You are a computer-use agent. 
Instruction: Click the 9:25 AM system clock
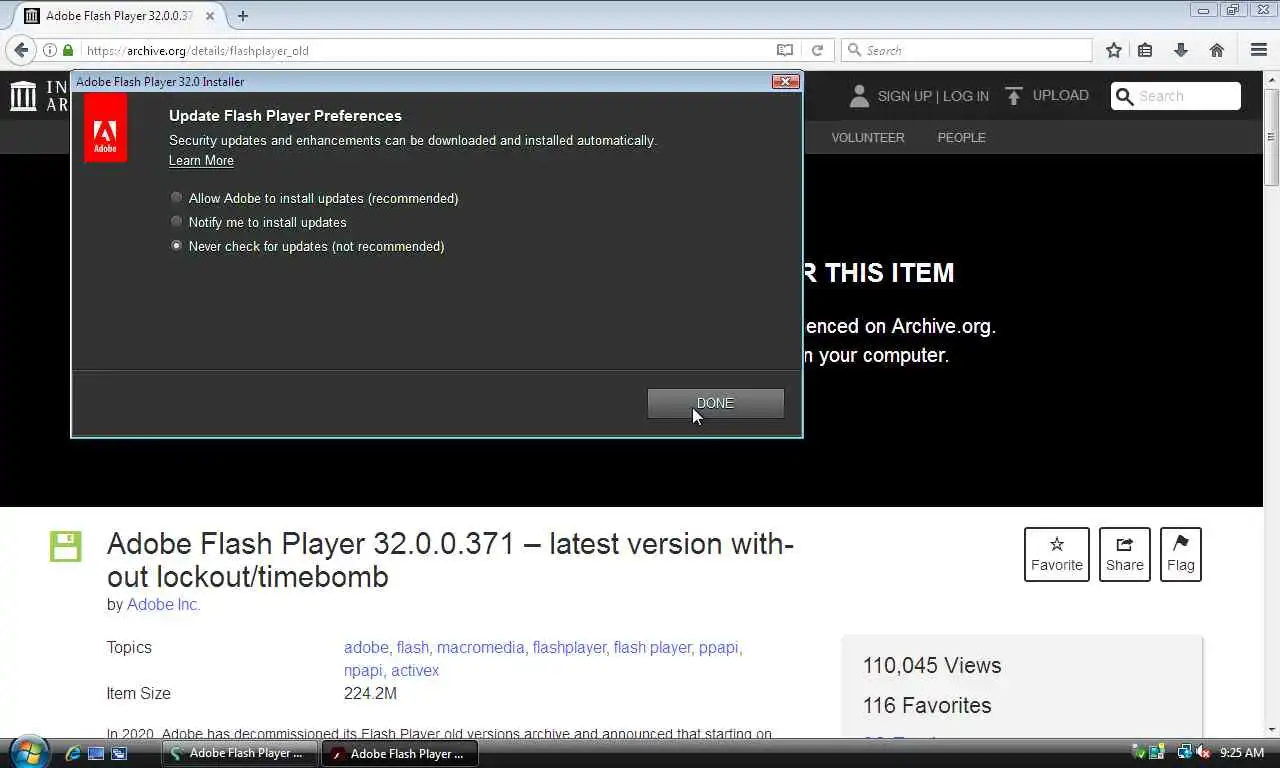1242,753
